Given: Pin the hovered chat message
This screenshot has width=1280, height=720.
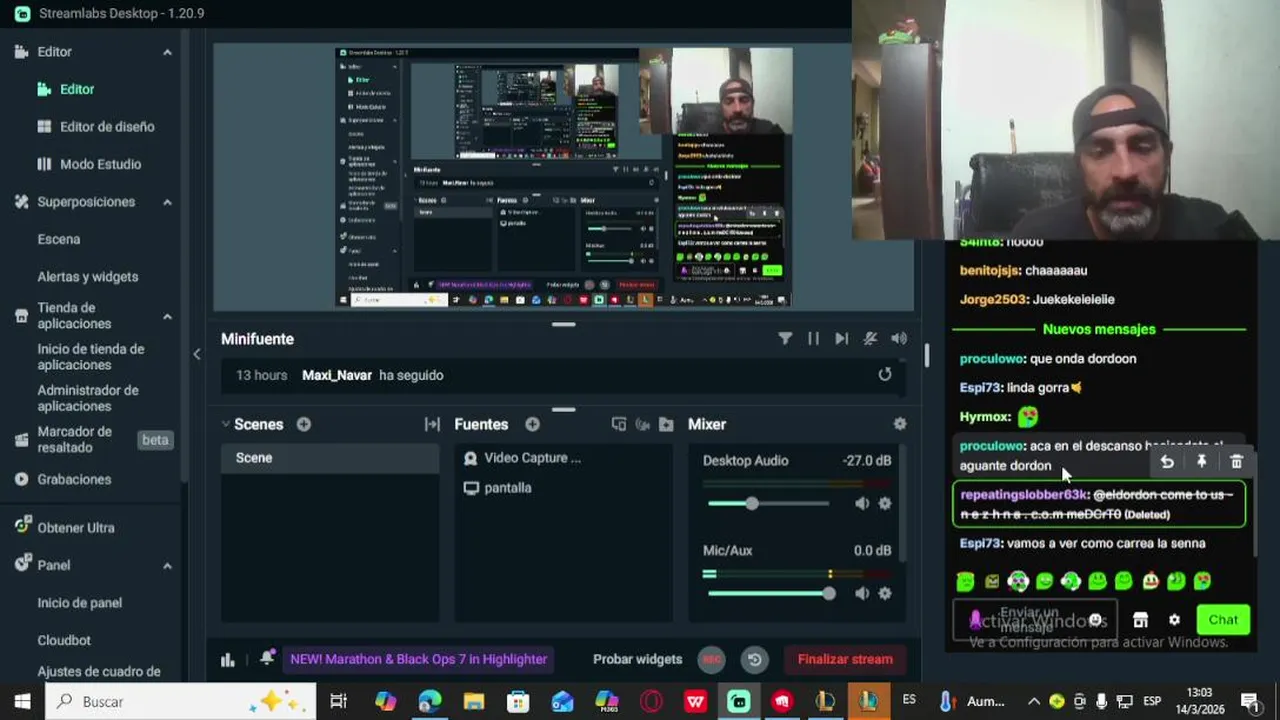Looking at the screenshot, I should click(x=1202, y=461).
